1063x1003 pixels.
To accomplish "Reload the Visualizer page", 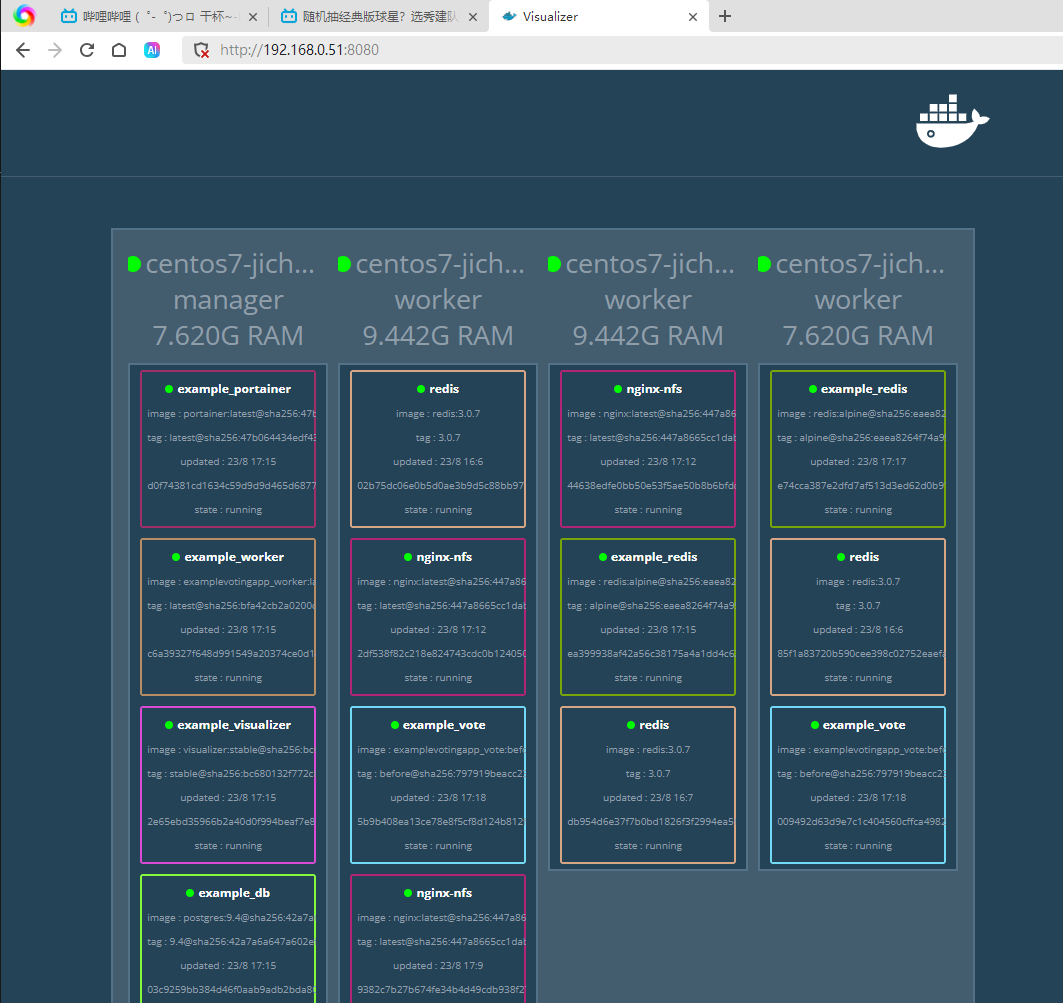I will (87, 50).
